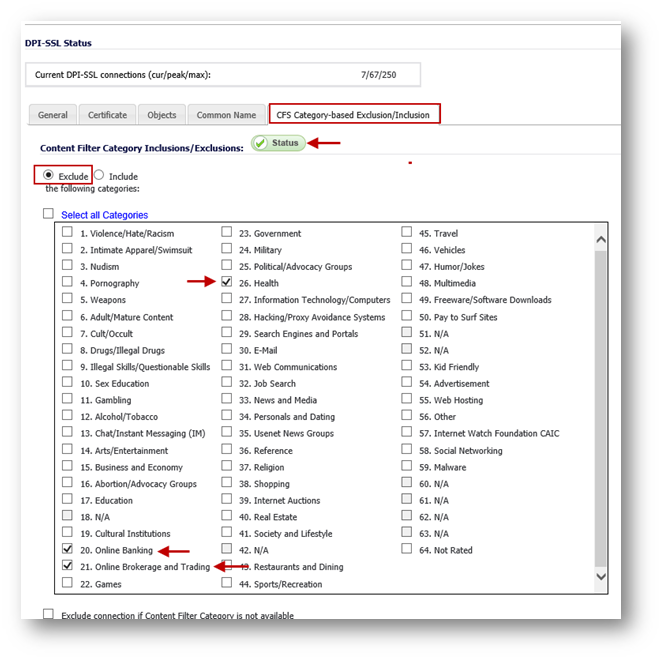Viewport: 663px width, 661px height.
Task: Tick the Select all Categories checkbox
Action: [x=48, y=214]
